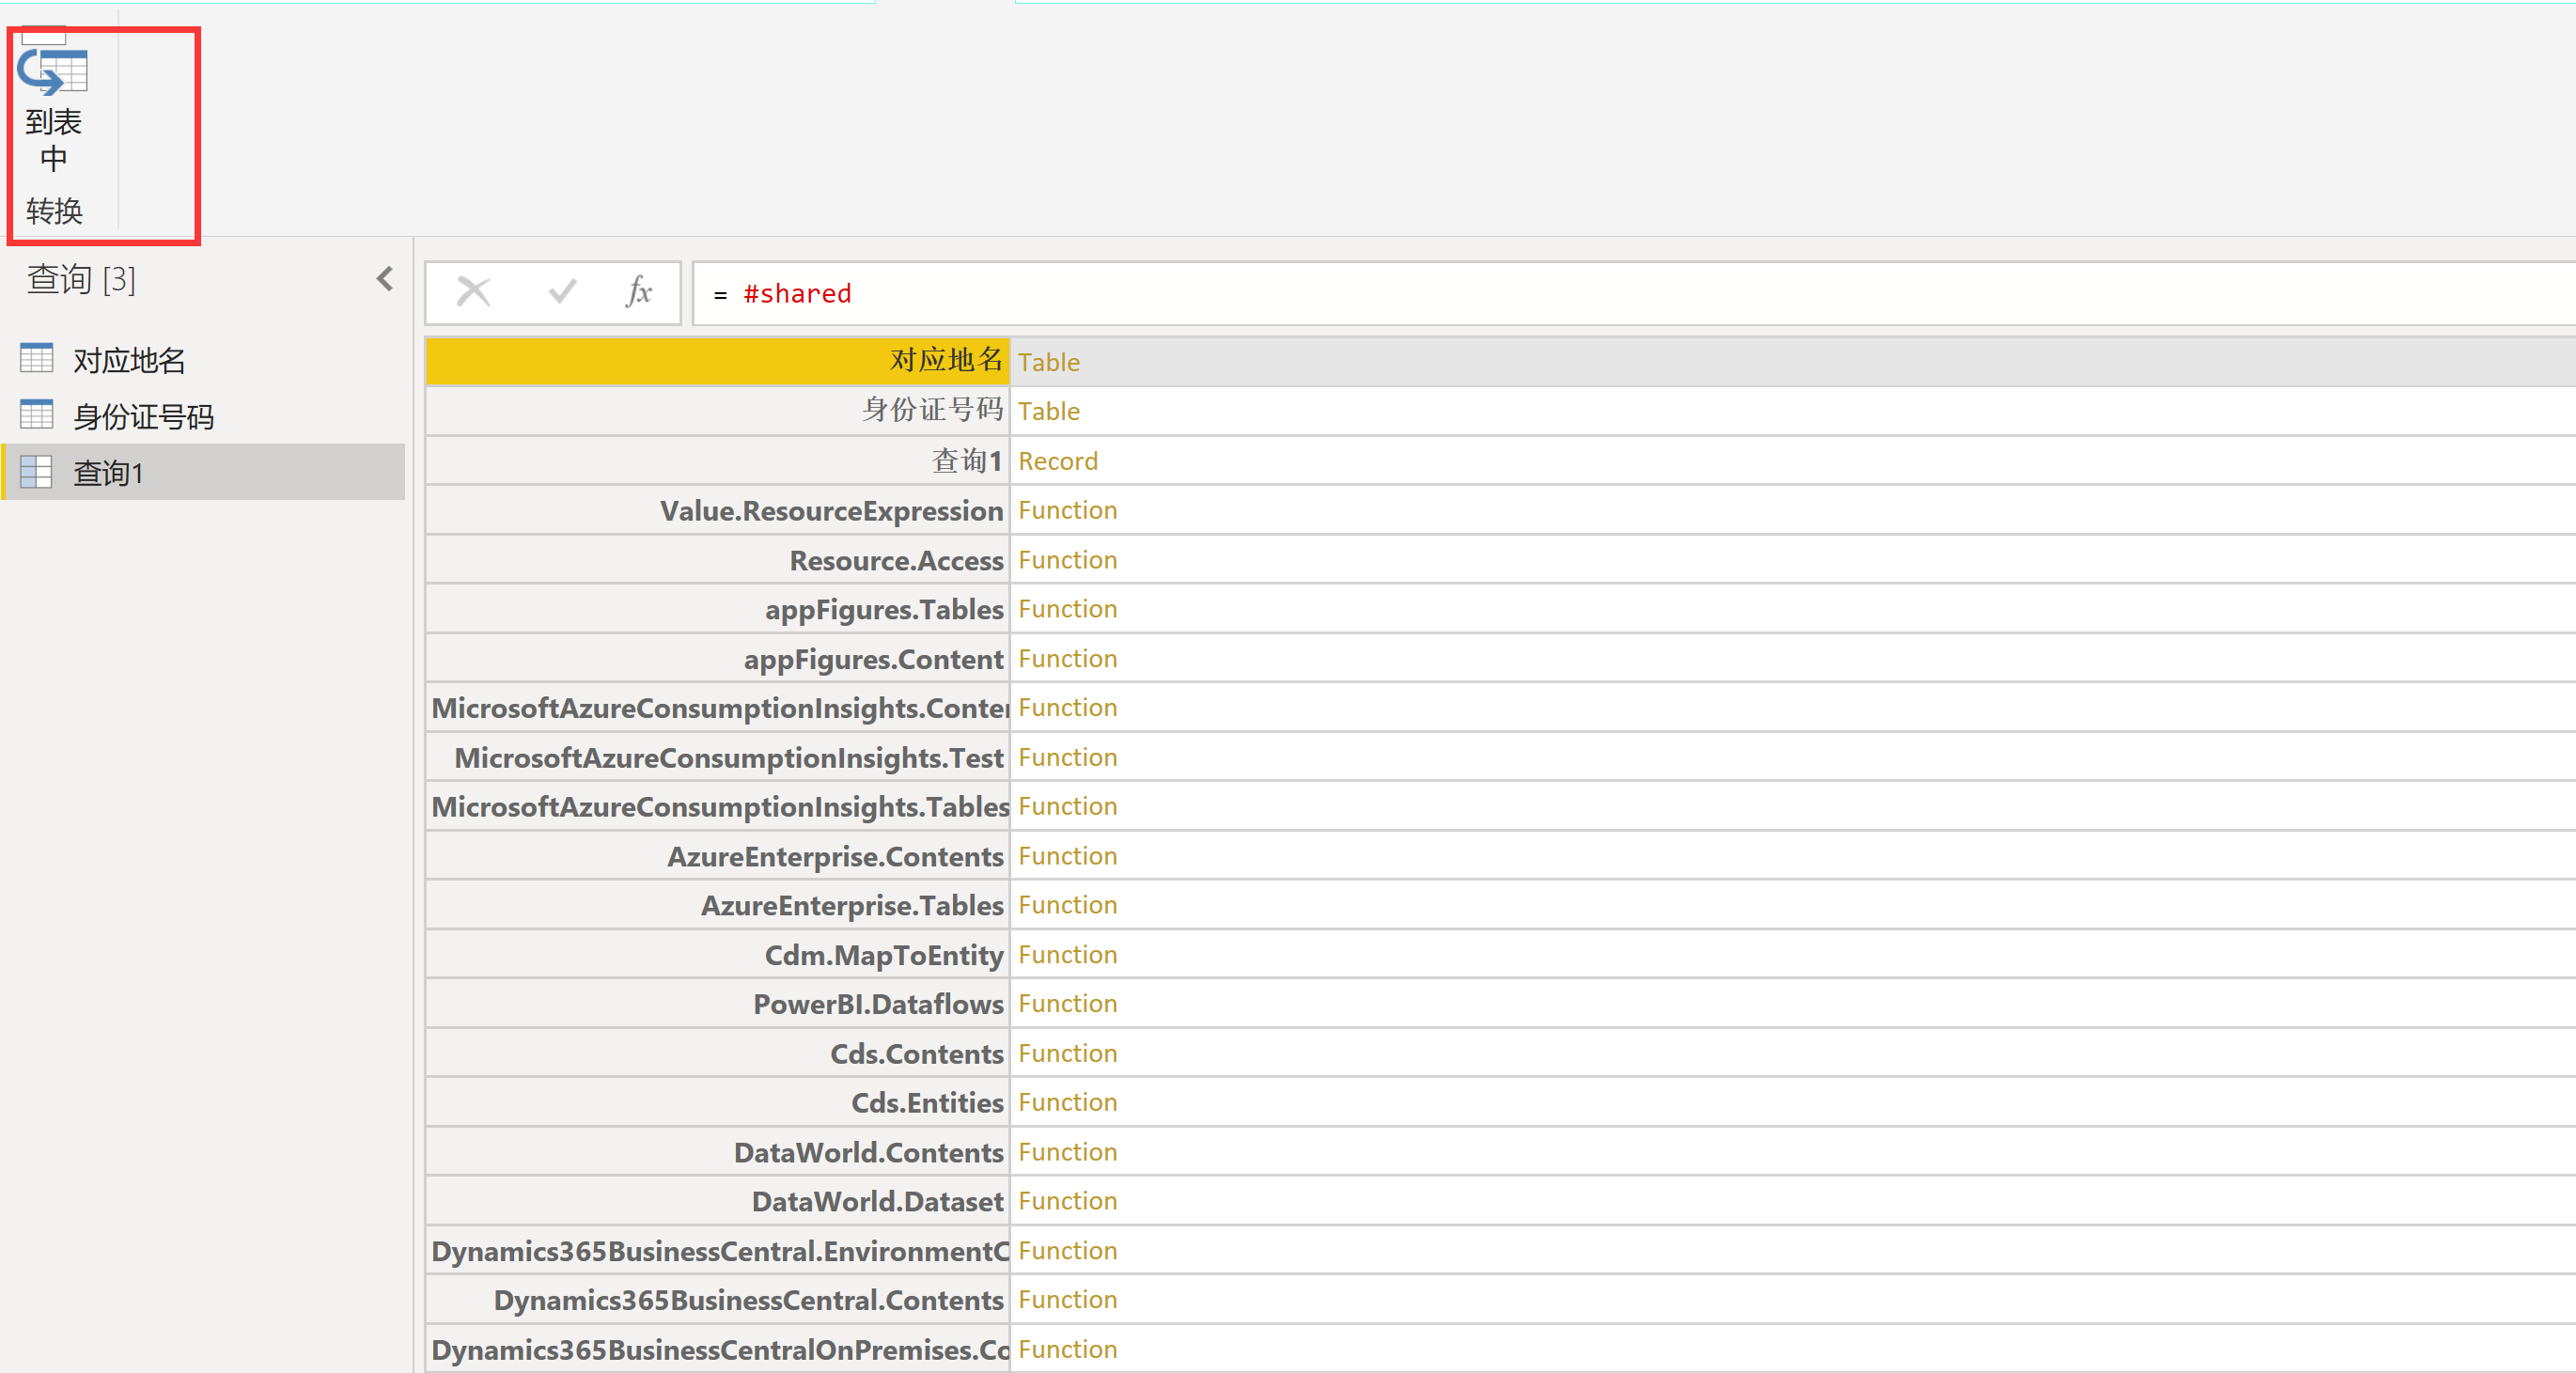
Task: Open the Function link for DataWorld.Contents
Action: click(x=1067, y=1152)
